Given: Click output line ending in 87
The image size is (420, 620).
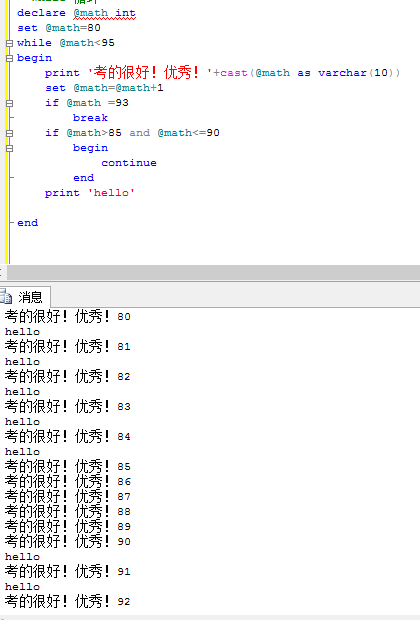Looking at the screenshot, I should coord(68,497).
